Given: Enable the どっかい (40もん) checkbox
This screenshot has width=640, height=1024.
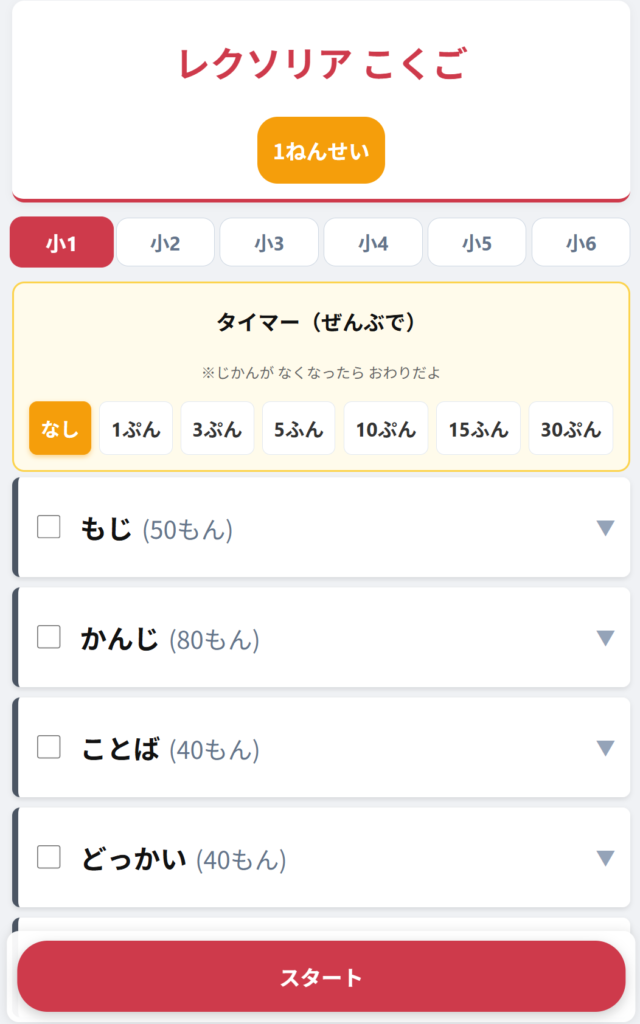Looking at the screenshot, I should 49,857.
